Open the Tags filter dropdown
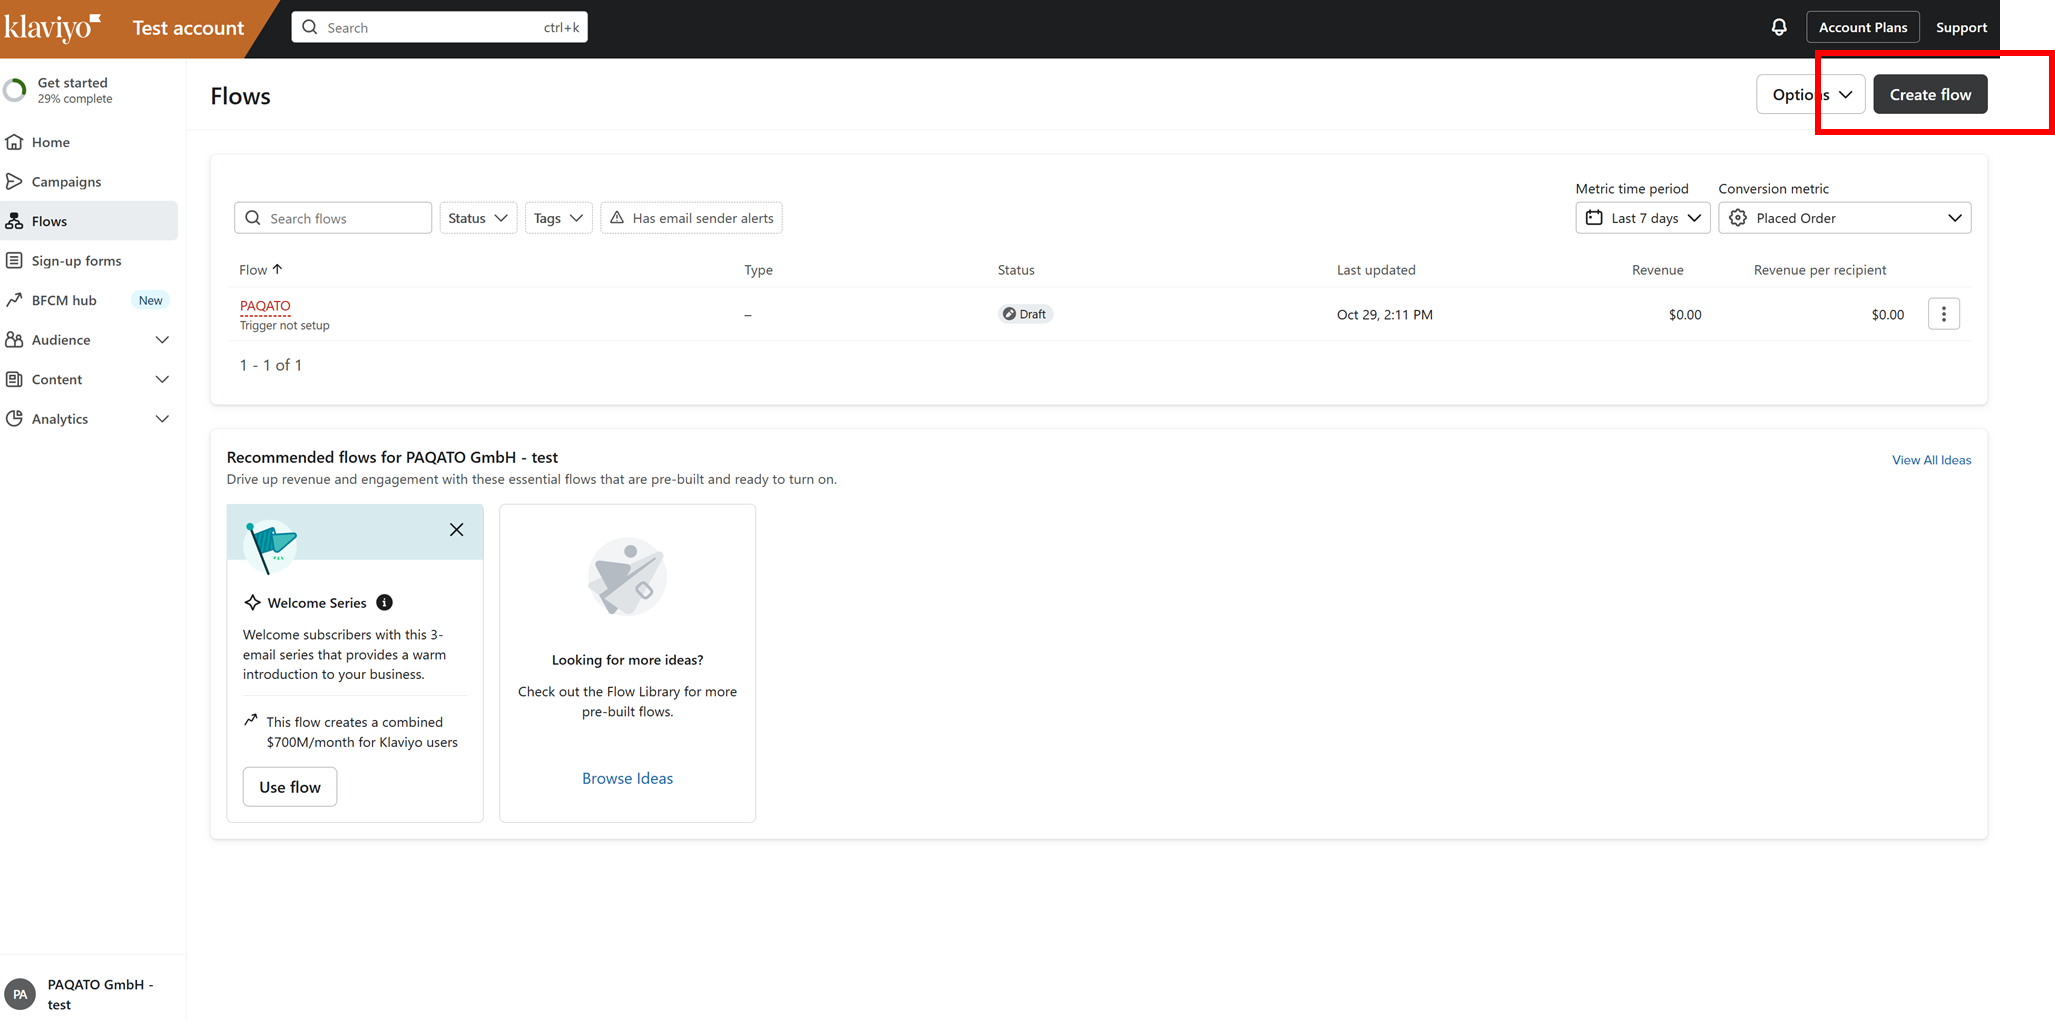The image size is (2055, 1021). coord(558,218)
